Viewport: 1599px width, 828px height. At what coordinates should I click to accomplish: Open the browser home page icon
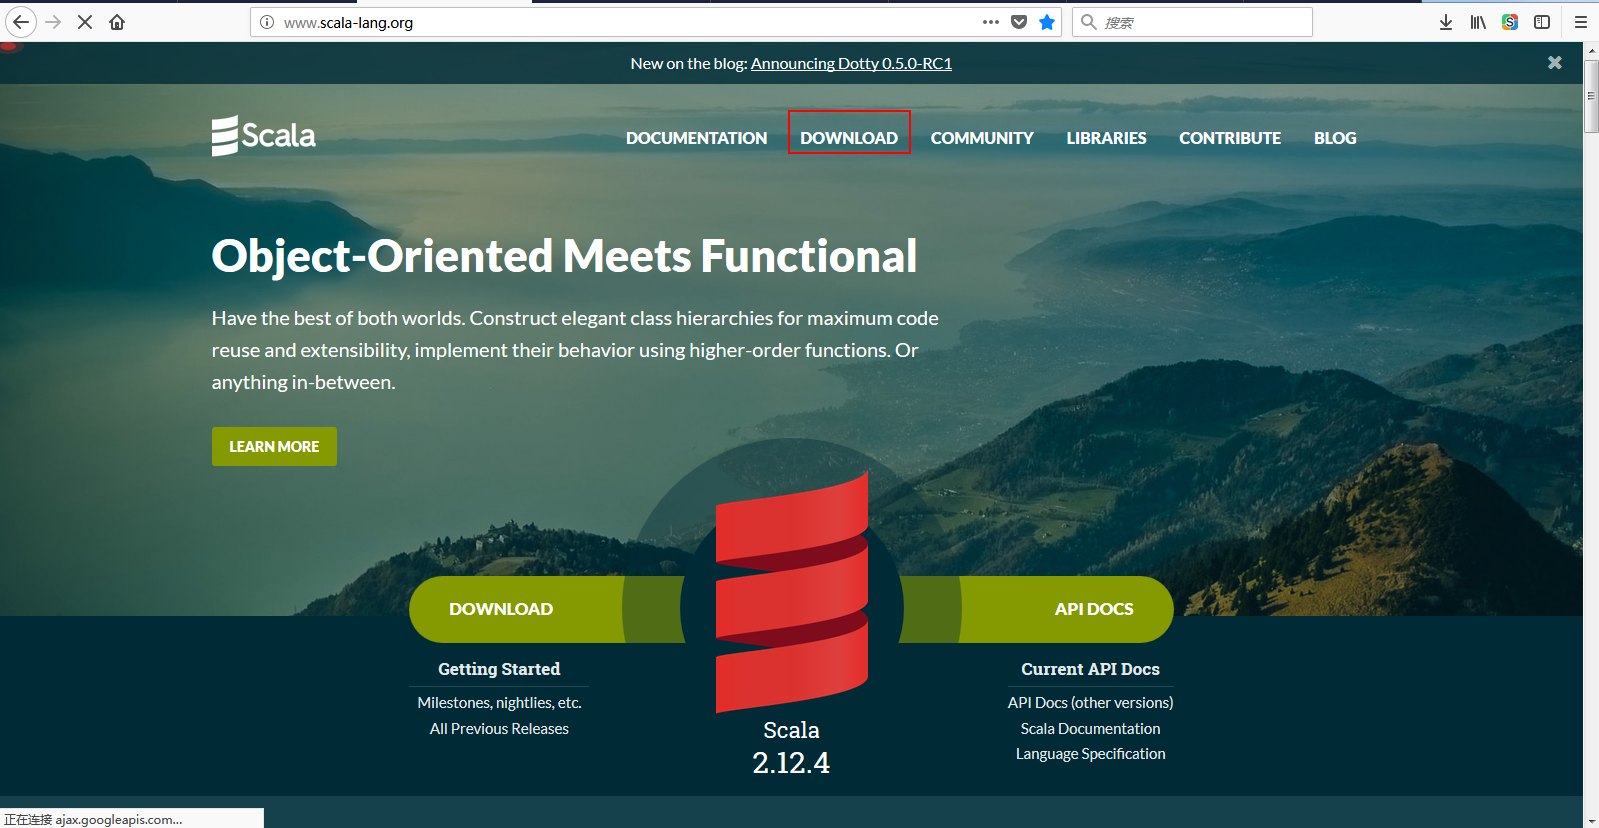117,22
